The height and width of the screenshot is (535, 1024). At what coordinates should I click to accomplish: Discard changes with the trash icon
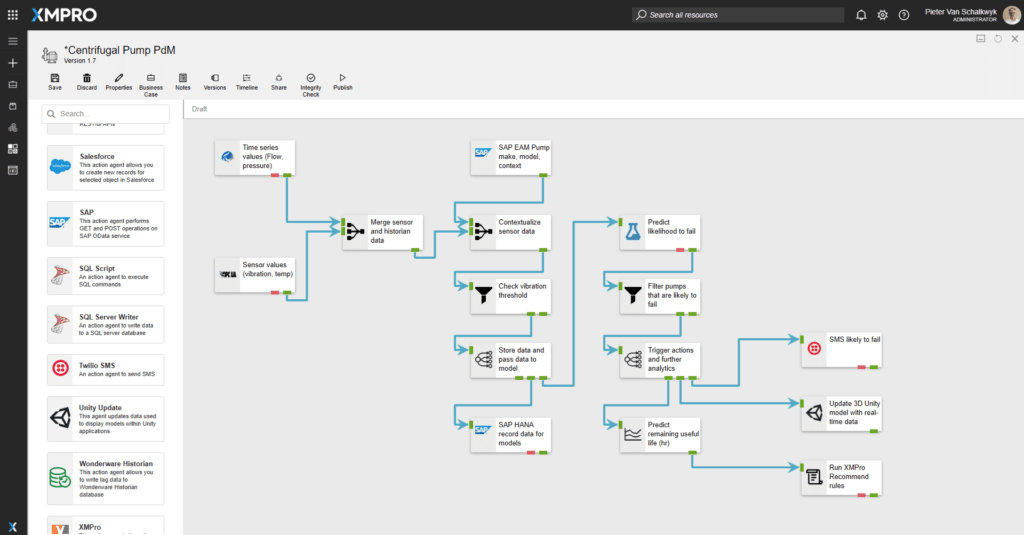87,78
